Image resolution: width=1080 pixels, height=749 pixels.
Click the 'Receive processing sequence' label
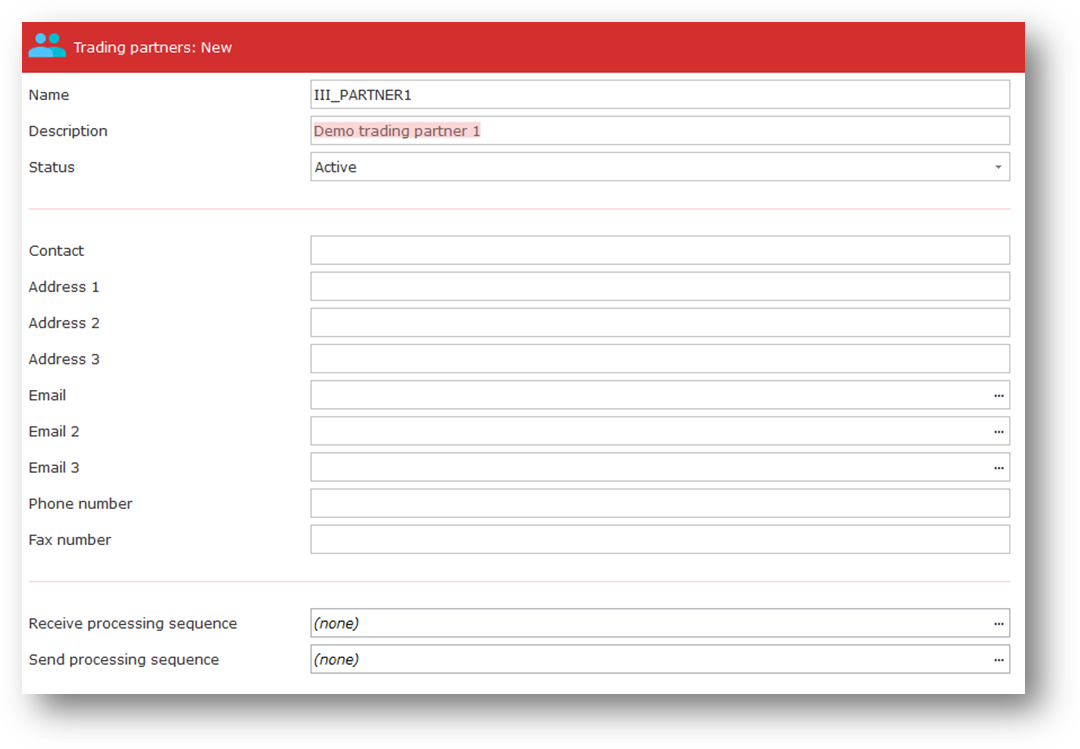coord(133,624)
